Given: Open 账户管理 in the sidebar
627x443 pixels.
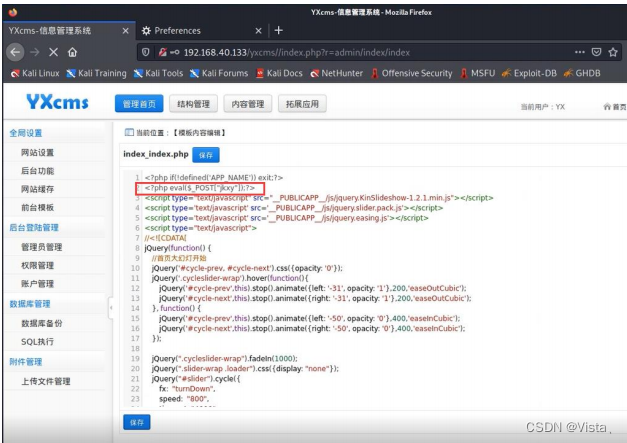Looking at the screenshot, I should coord(37,284).
